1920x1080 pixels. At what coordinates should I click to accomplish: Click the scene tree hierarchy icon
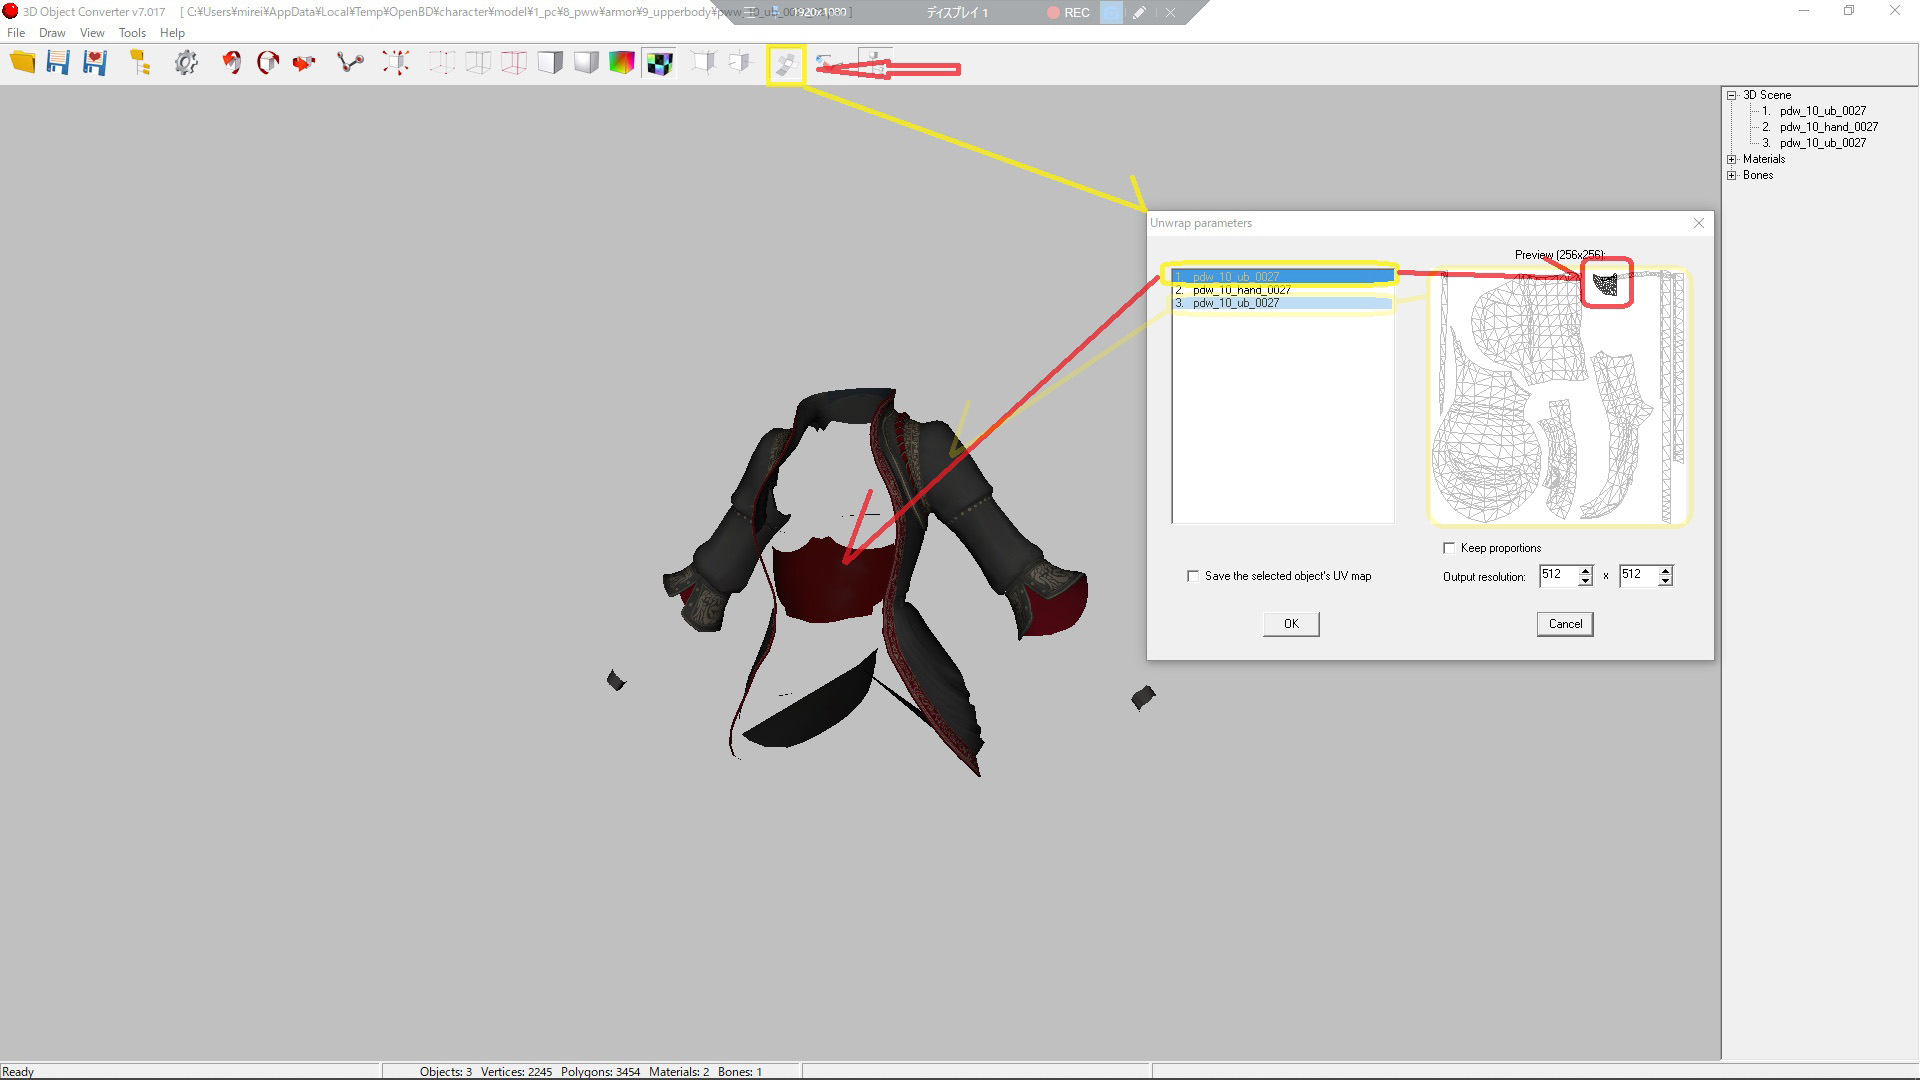click(x=140, y=63)
